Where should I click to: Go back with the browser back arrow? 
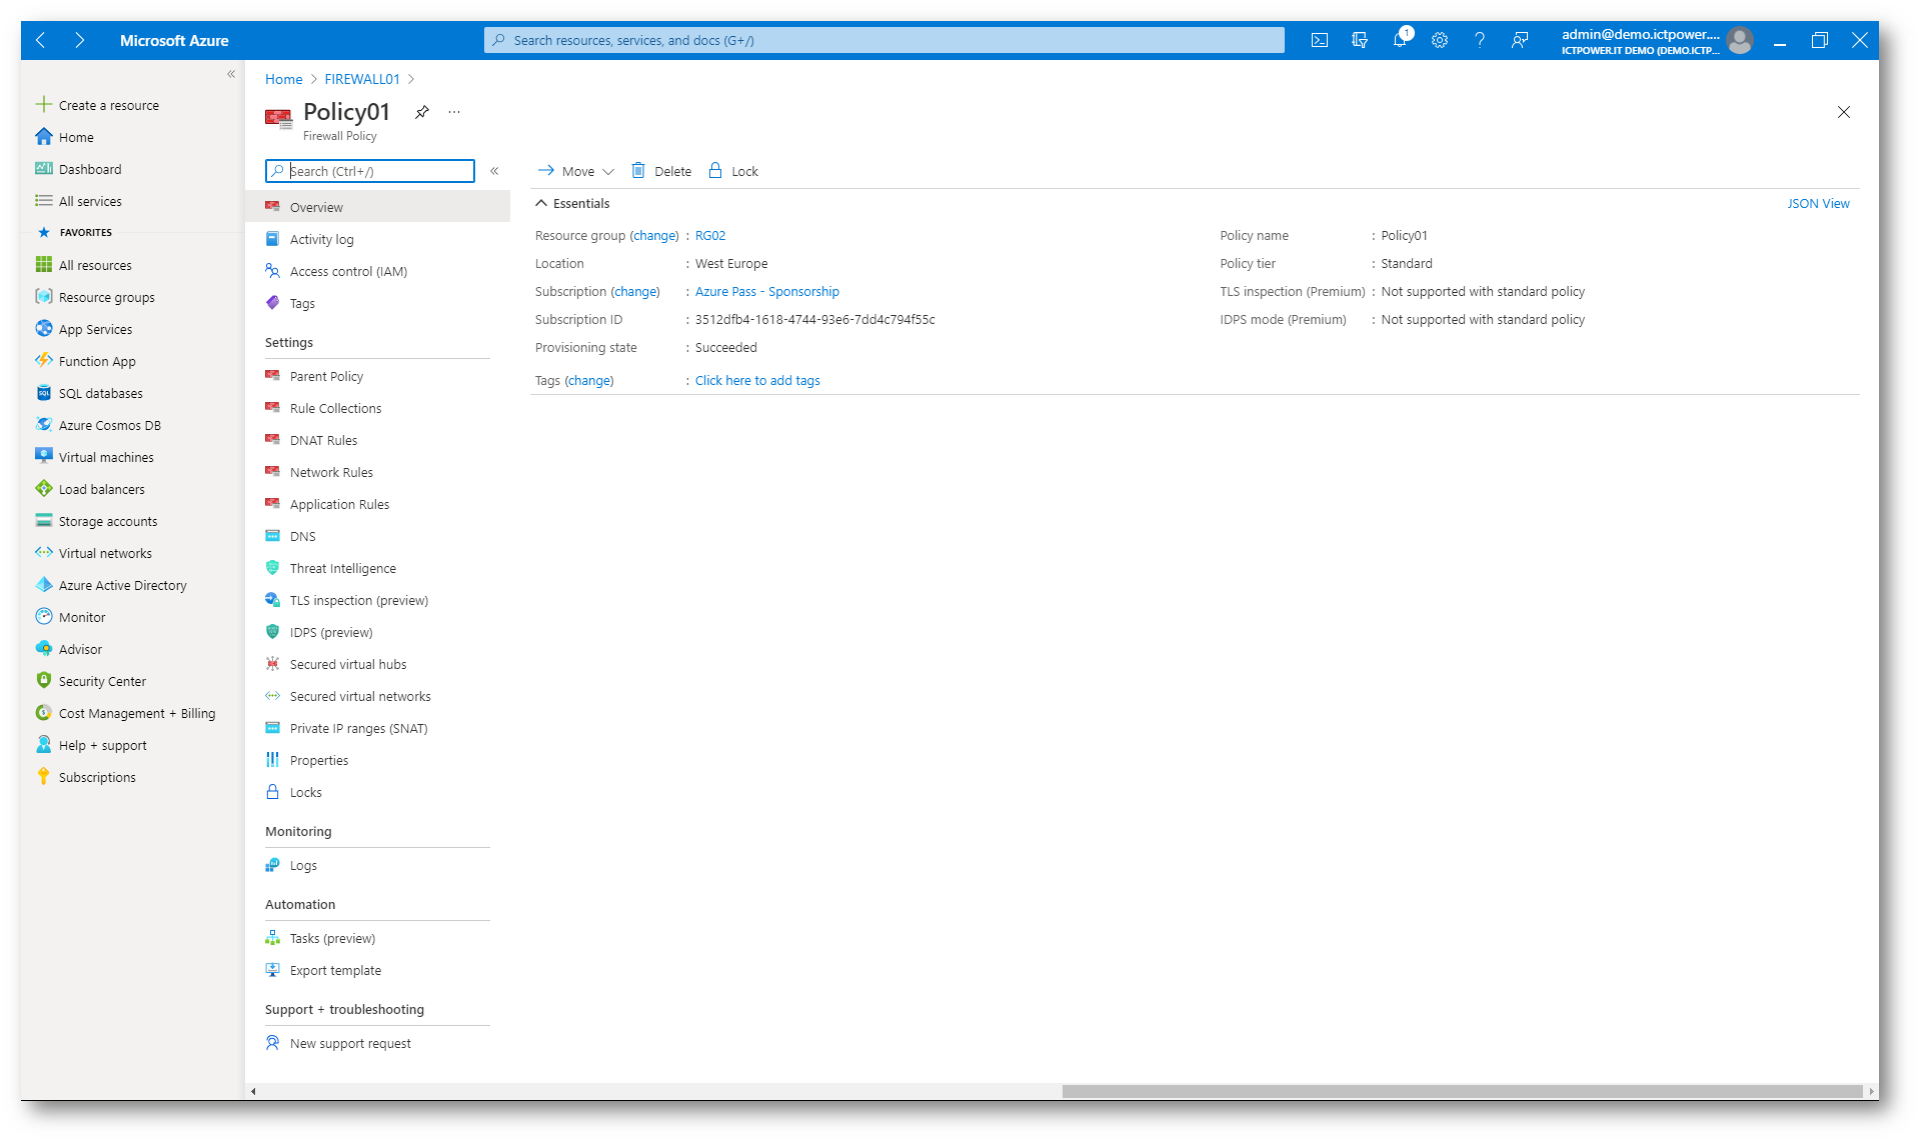[x=41, y=40]
